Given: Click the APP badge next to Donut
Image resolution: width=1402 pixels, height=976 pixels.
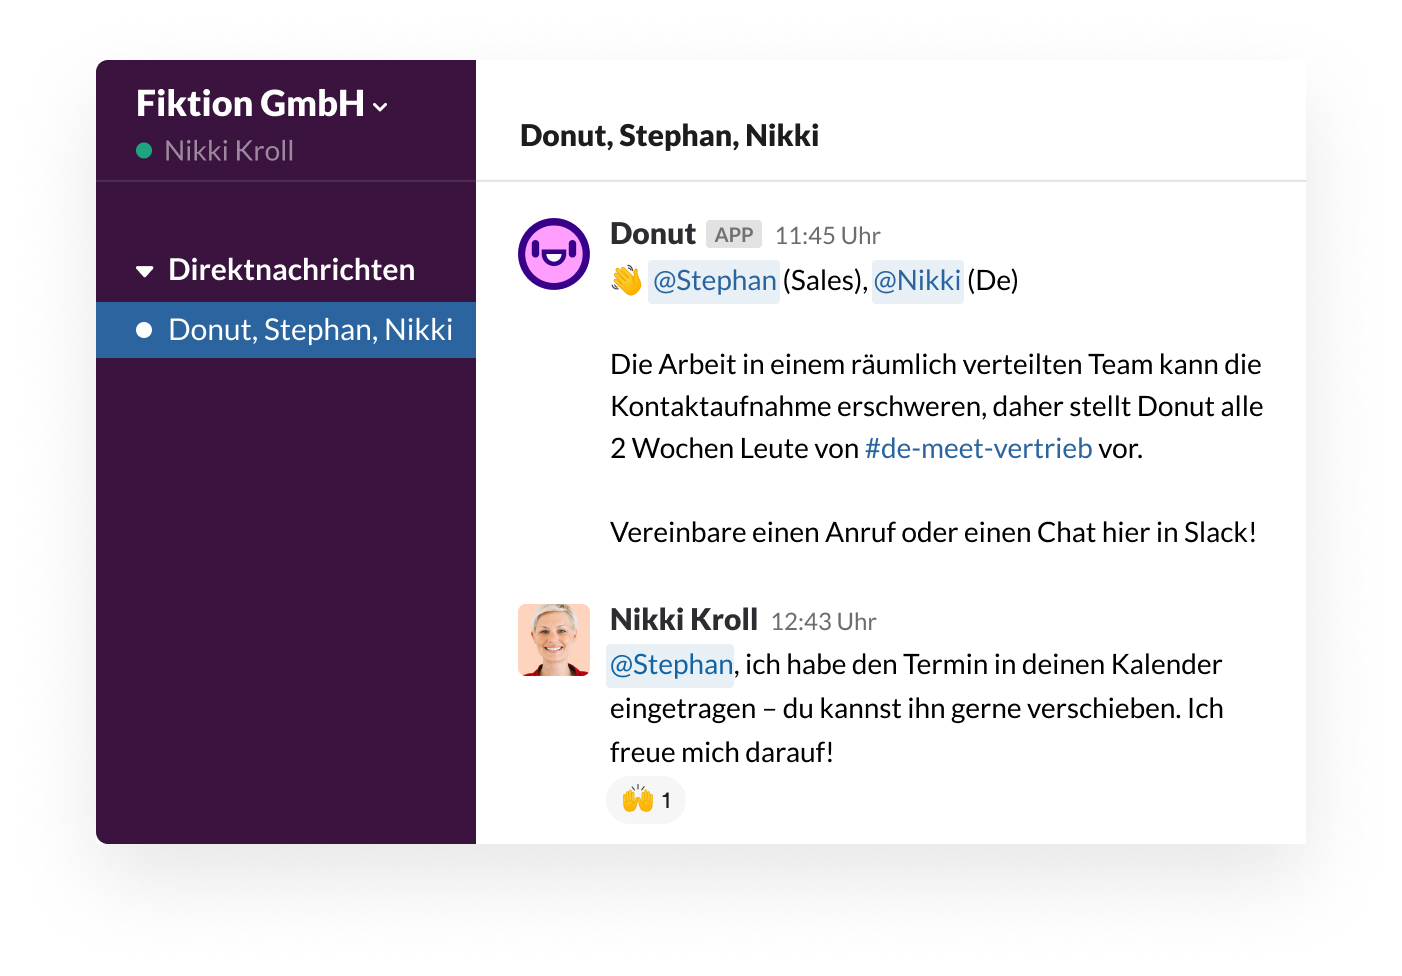Looking at the screenshot, I should 734,234.
